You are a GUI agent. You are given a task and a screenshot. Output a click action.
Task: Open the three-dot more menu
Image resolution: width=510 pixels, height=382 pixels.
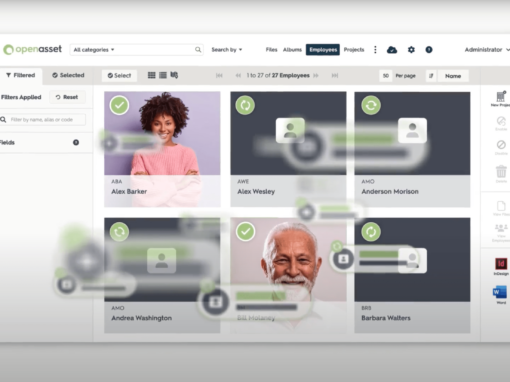tap(375, 50)
